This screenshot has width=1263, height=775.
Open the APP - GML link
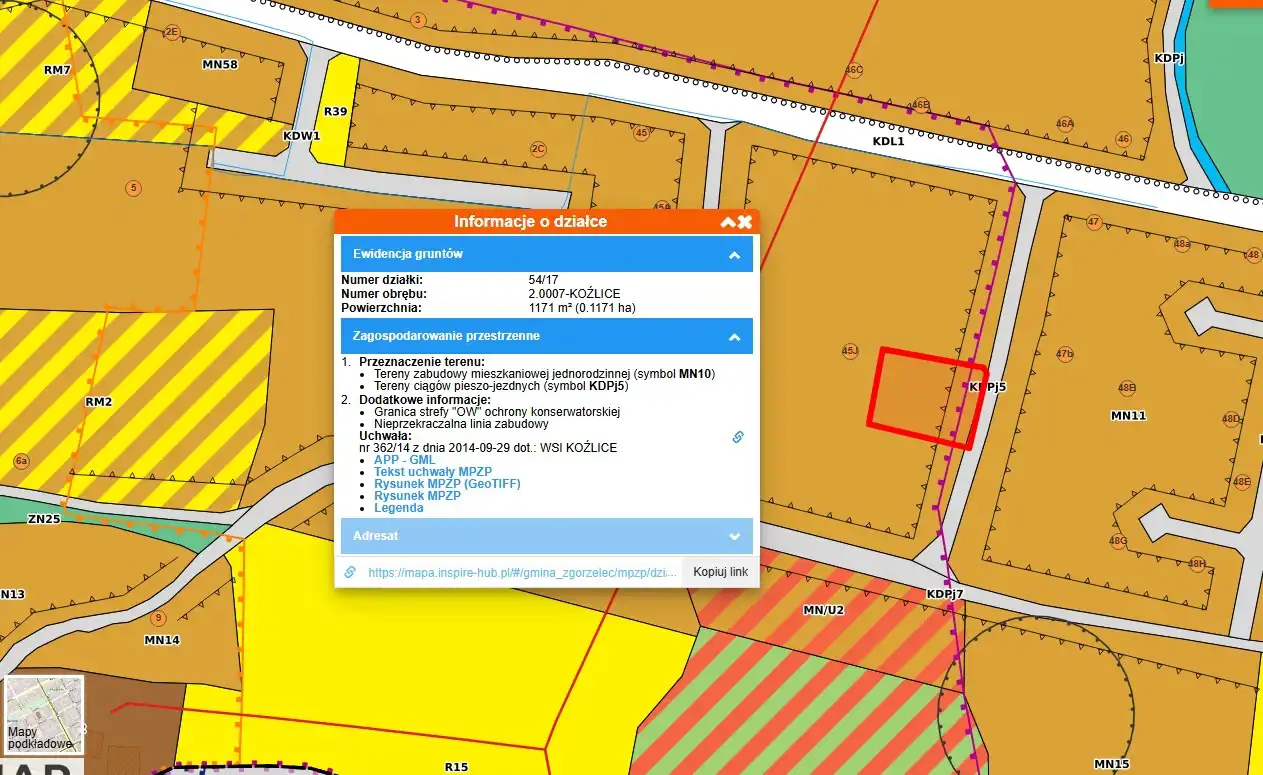point(399,460)
